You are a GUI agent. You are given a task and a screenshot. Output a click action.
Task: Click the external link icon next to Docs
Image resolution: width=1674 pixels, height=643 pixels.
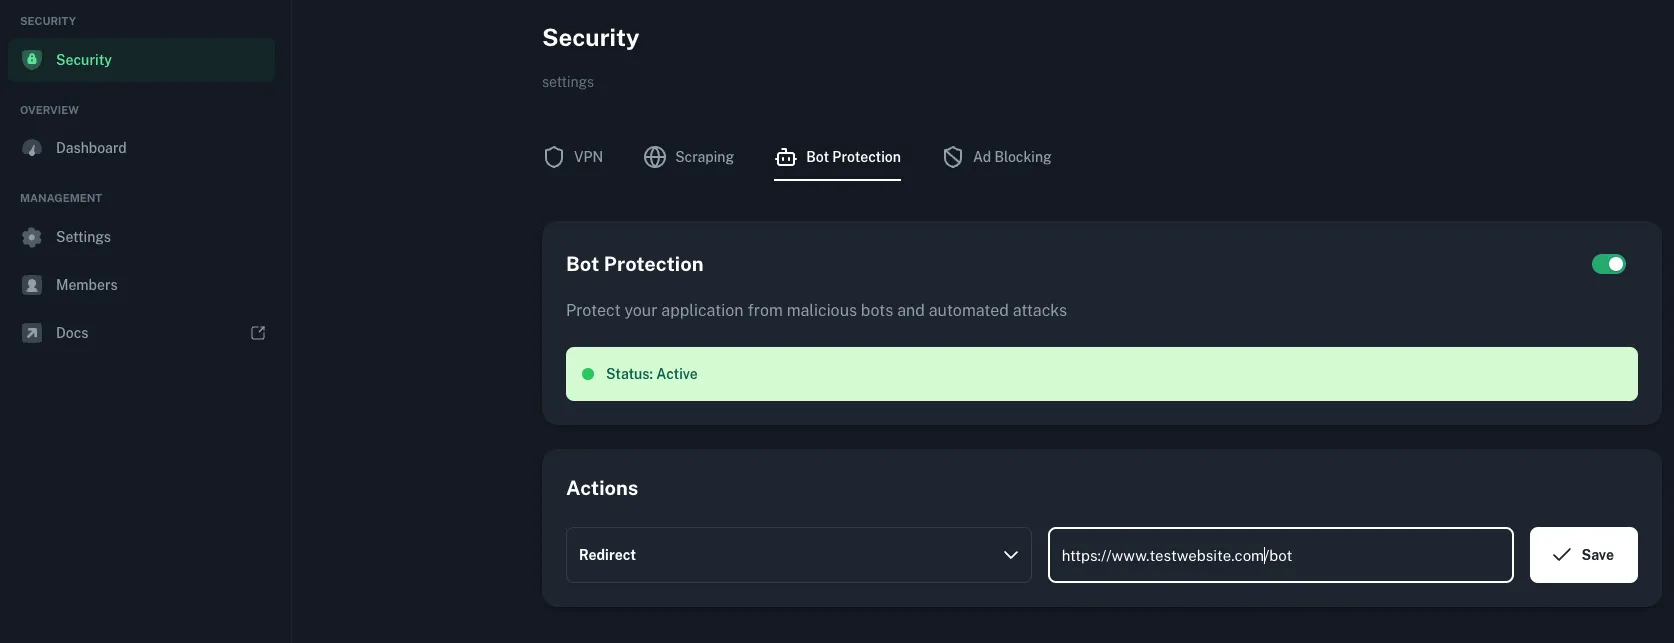(257, 332)
